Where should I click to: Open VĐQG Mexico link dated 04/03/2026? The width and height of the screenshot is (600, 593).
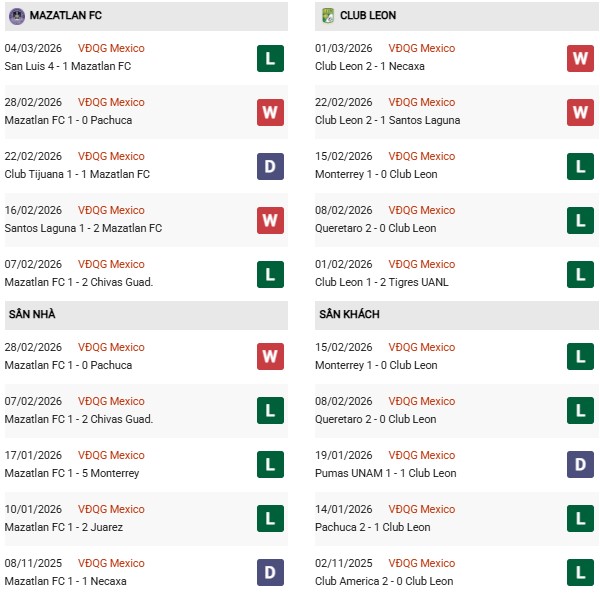(x=110, y=48)
